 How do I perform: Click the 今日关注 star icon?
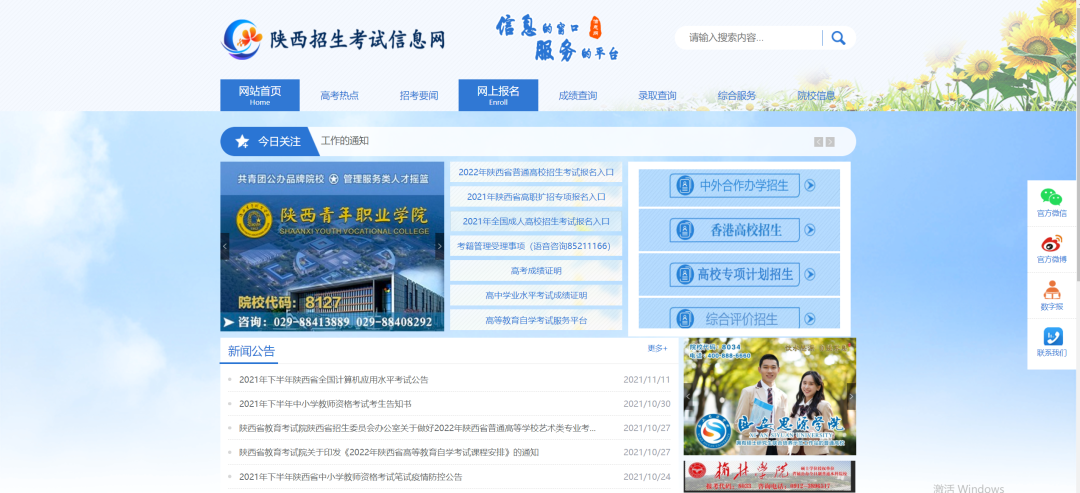(242, 141)
